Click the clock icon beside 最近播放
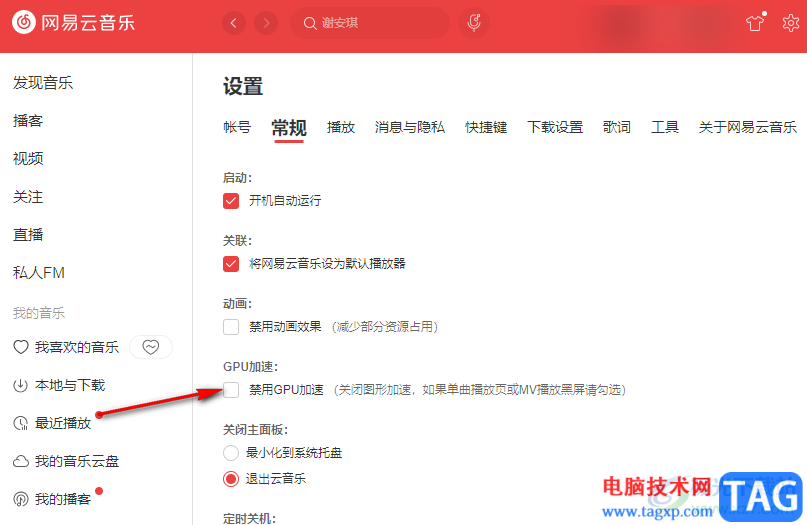Viewport: 807px width, 525px height. coord(21,423)
